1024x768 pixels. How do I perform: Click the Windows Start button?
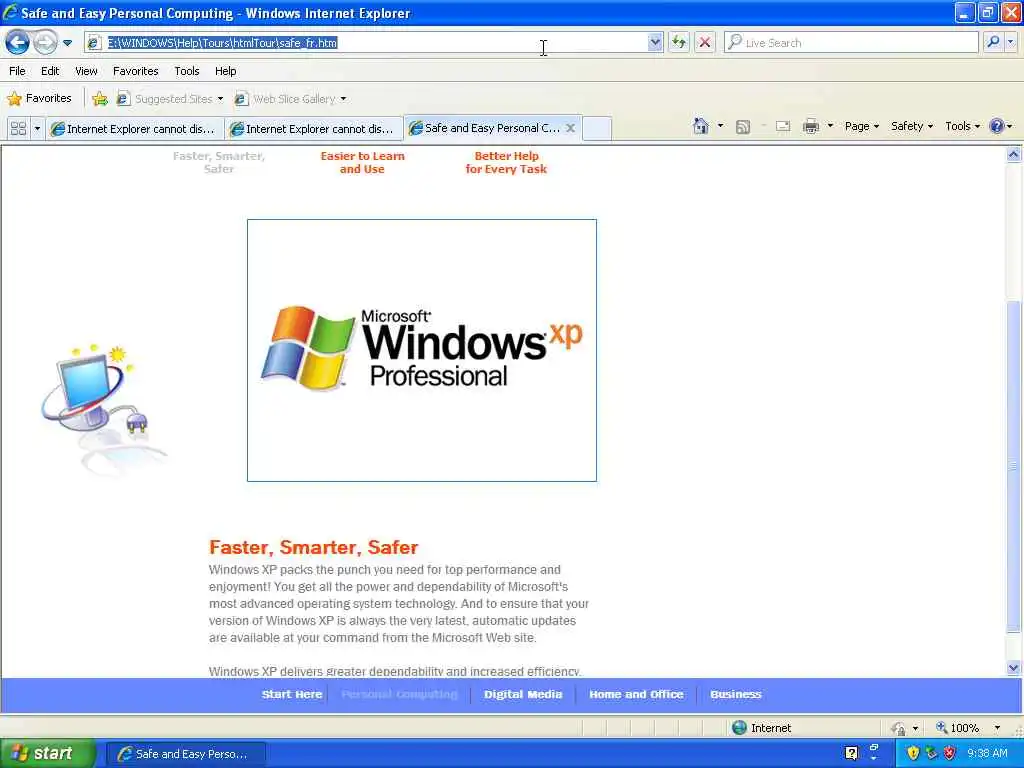coord(48,754)
